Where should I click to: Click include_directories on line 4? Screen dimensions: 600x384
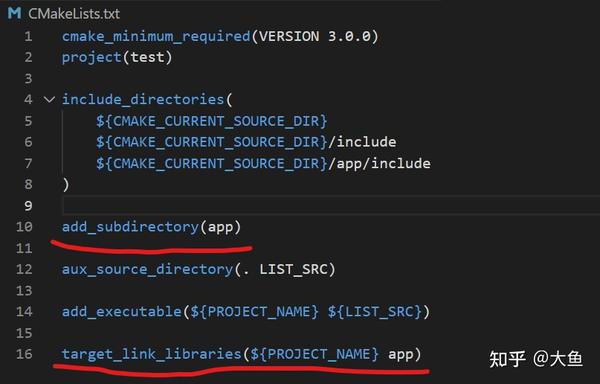143,100
